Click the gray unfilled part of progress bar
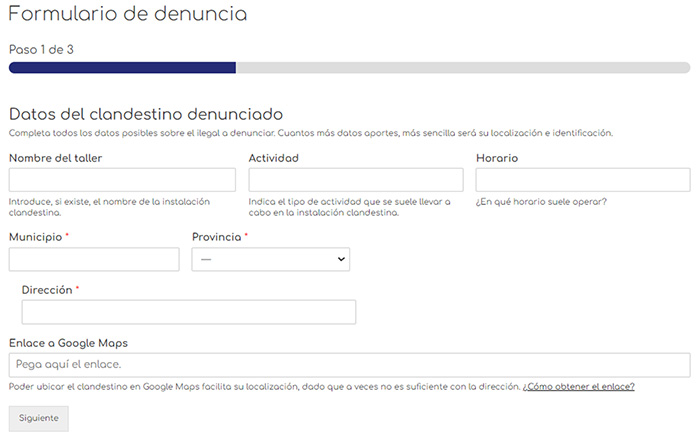The width and height of the screenshot is (700, 446). click(462, 68)
